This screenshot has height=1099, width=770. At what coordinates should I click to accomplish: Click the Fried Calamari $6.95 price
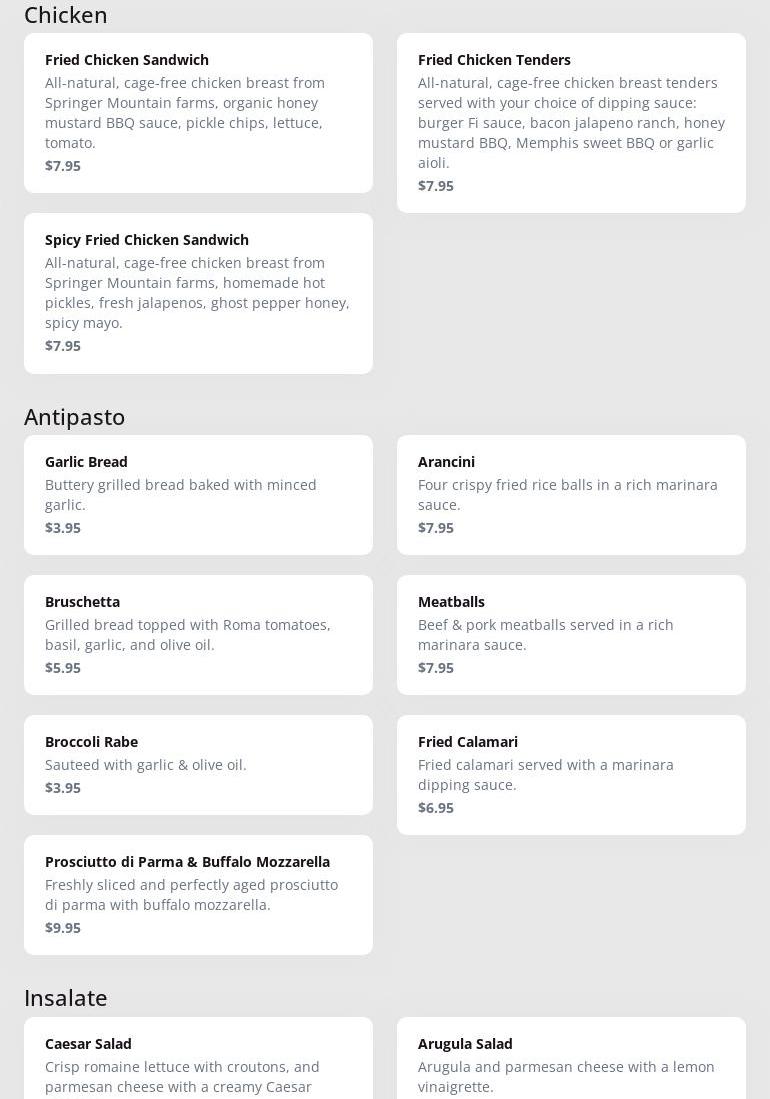point(436,807)
